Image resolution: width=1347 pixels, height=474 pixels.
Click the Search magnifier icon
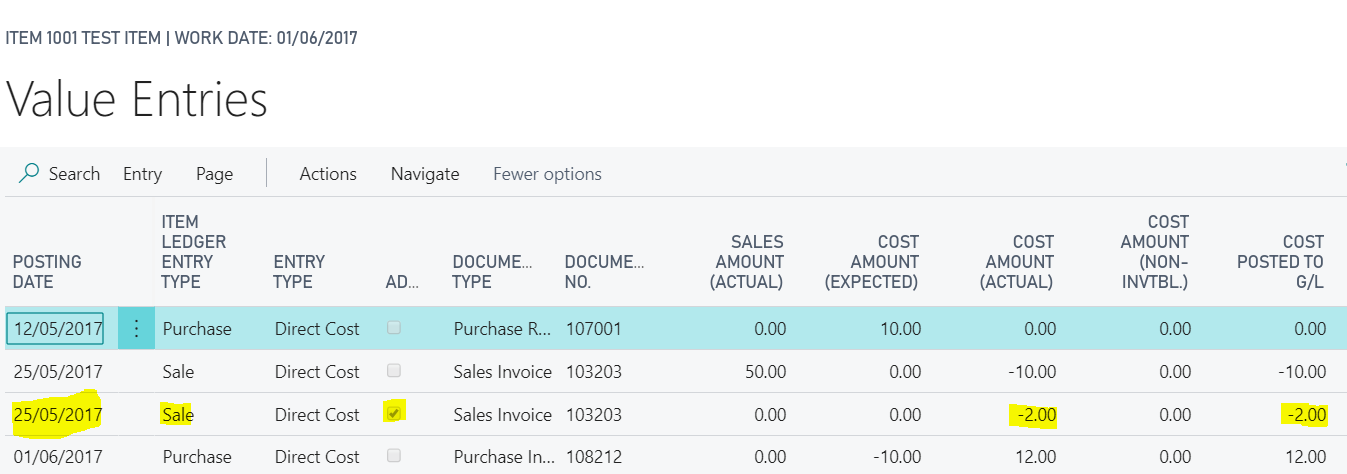point(29,174)
